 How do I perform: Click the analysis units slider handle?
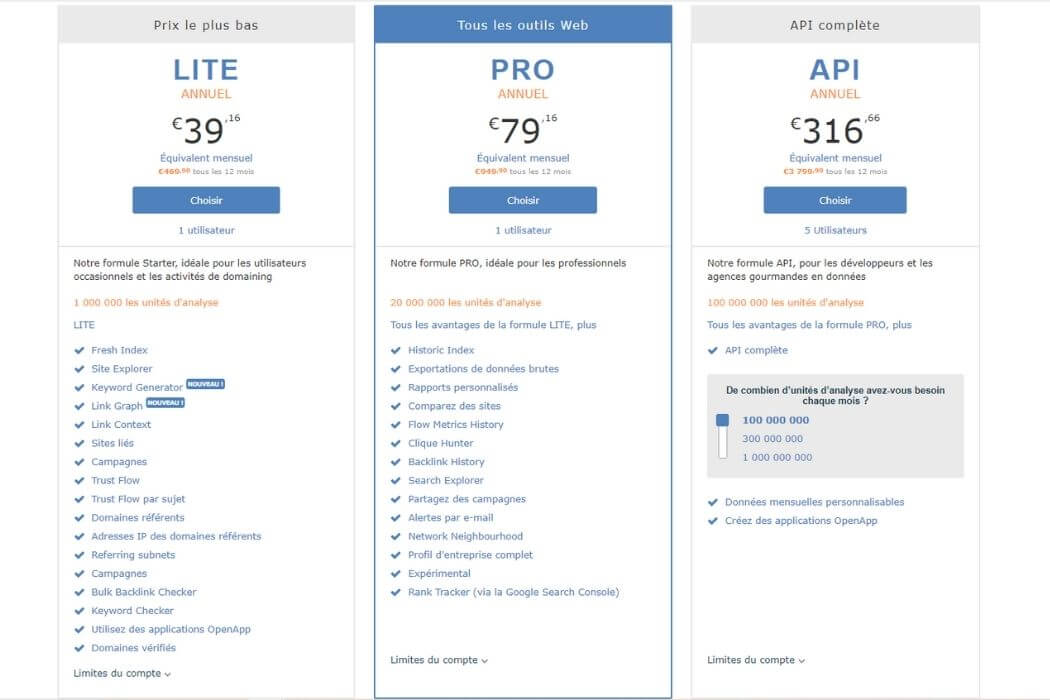[x=723, y=420]
